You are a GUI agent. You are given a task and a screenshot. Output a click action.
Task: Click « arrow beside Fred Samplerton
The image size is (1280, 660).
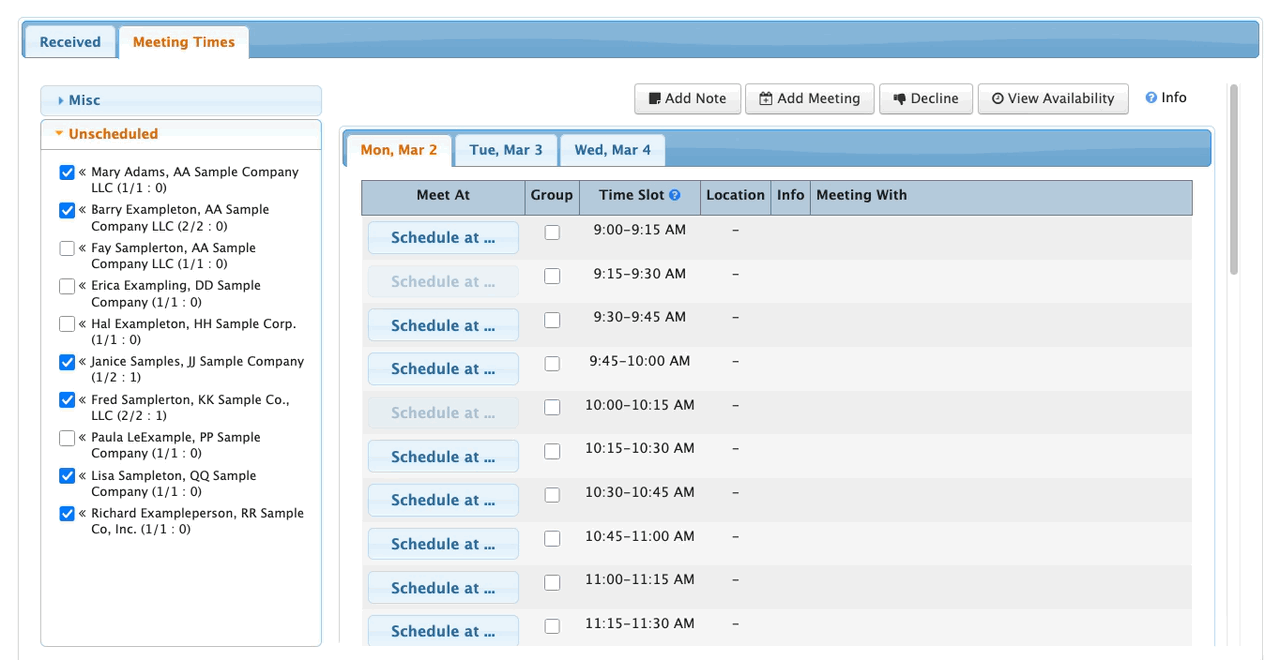pyautogui.click(x=83, y=400)
